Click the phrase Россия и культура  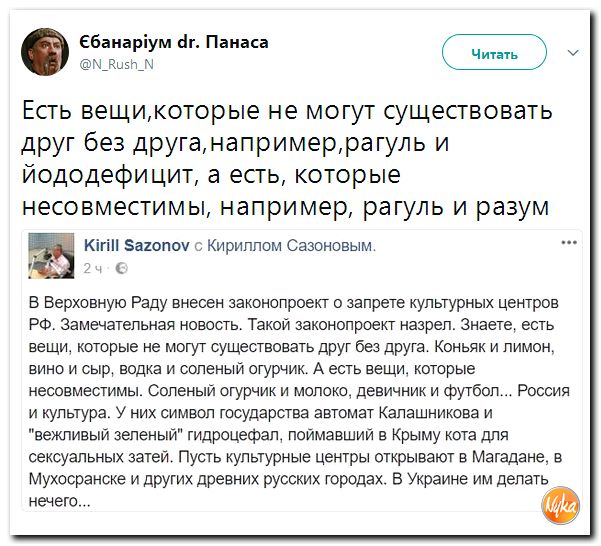point(299,402)
